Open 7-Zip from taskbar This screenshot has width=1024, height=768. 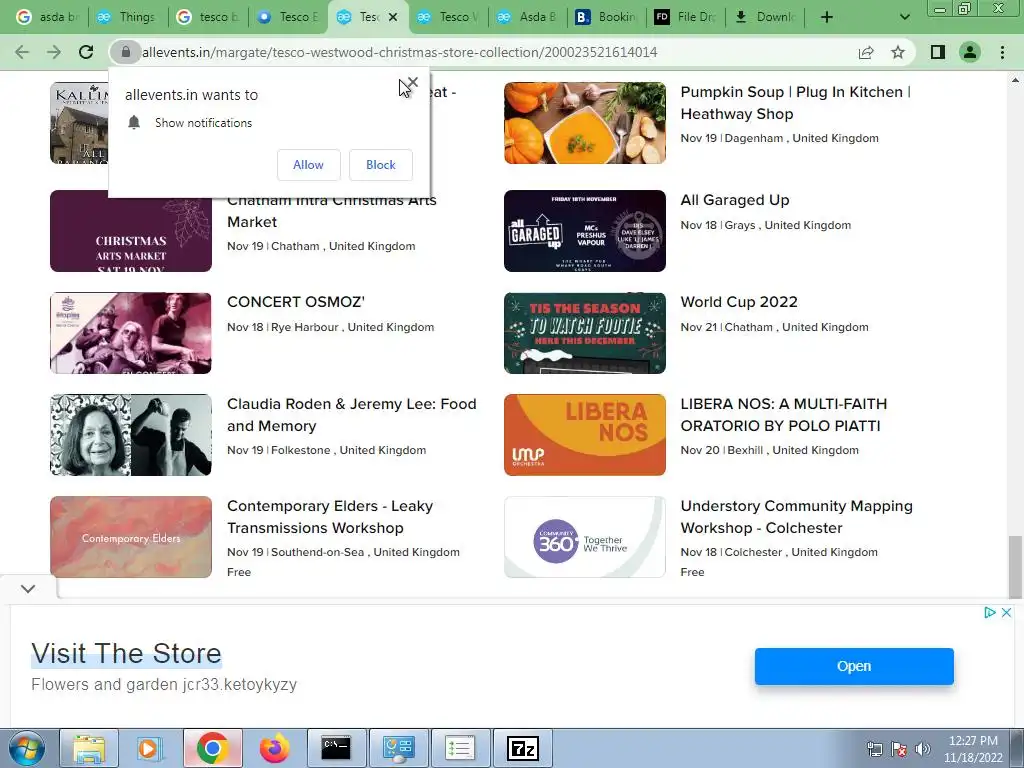click(522, 748)
